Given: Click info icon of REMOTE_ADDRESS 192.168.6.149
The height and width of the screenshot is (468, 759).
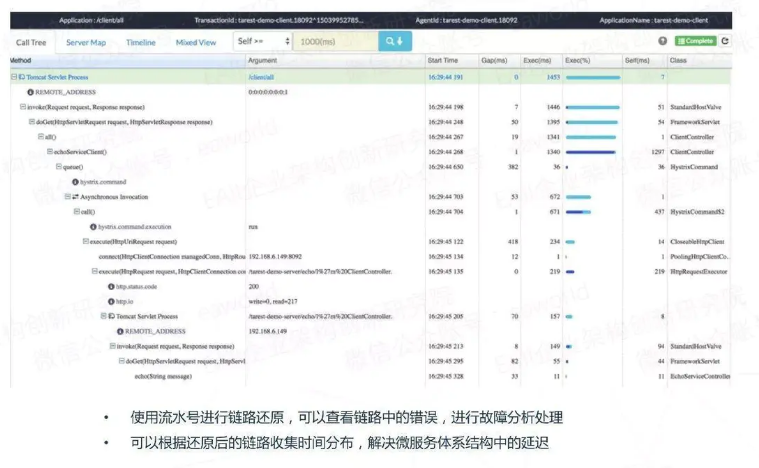Looking at the screenshot, I should (x=120, y=332).
